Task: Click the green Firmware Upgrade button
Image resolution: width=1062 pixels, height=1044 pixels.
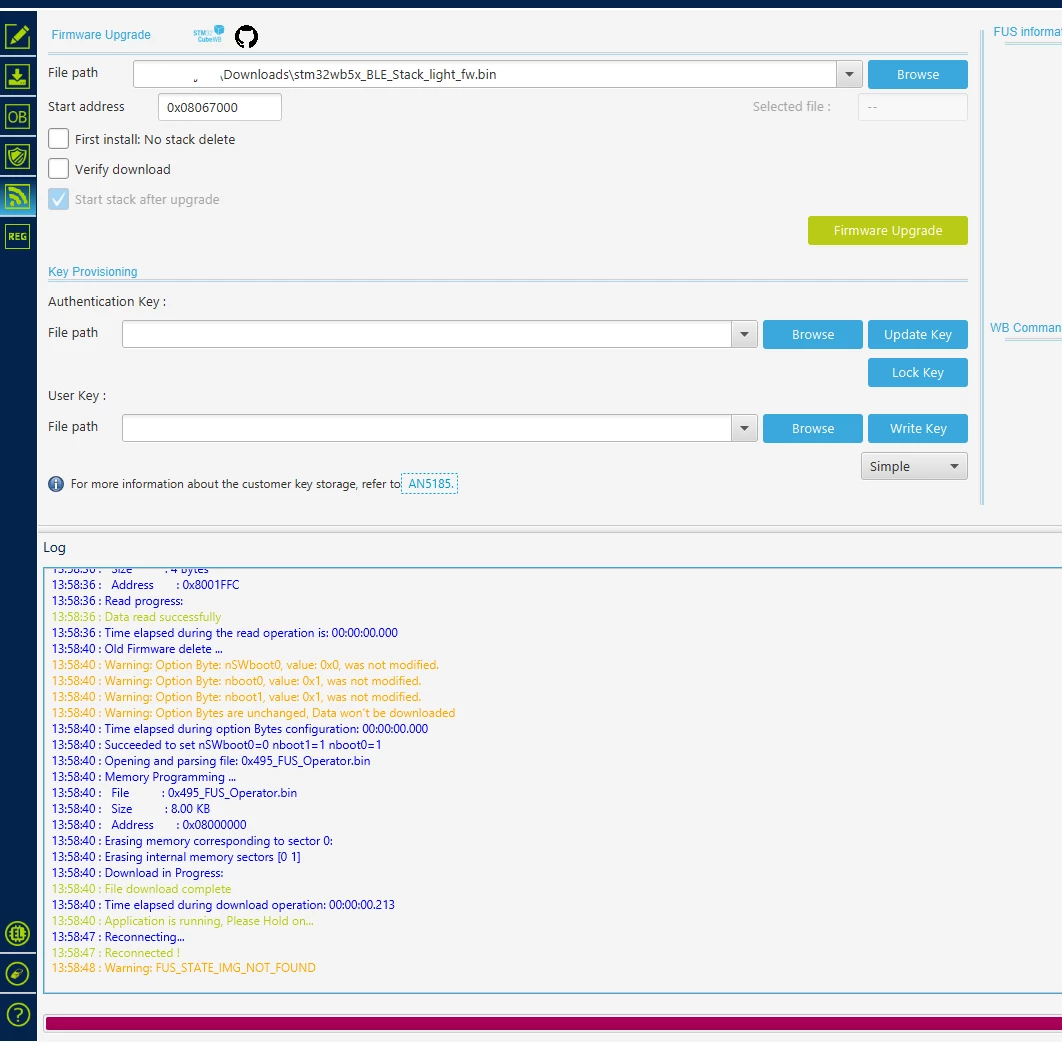Action: point(887,230)
